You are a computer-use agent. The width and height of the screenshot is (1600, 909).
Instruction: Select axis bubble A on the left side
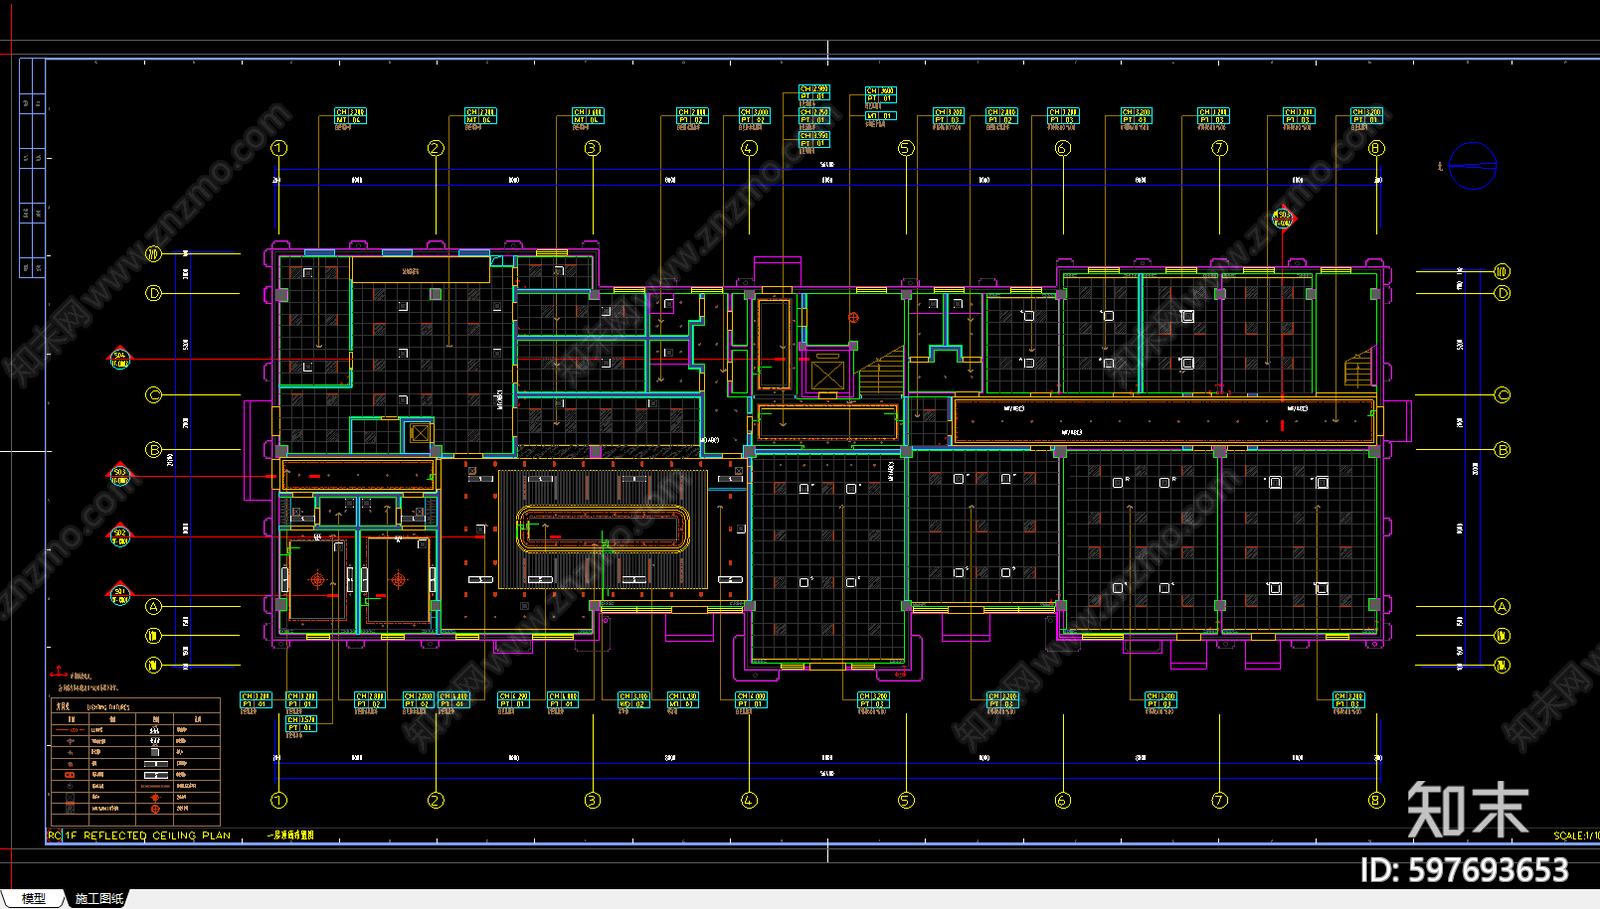tap(154, 606)
